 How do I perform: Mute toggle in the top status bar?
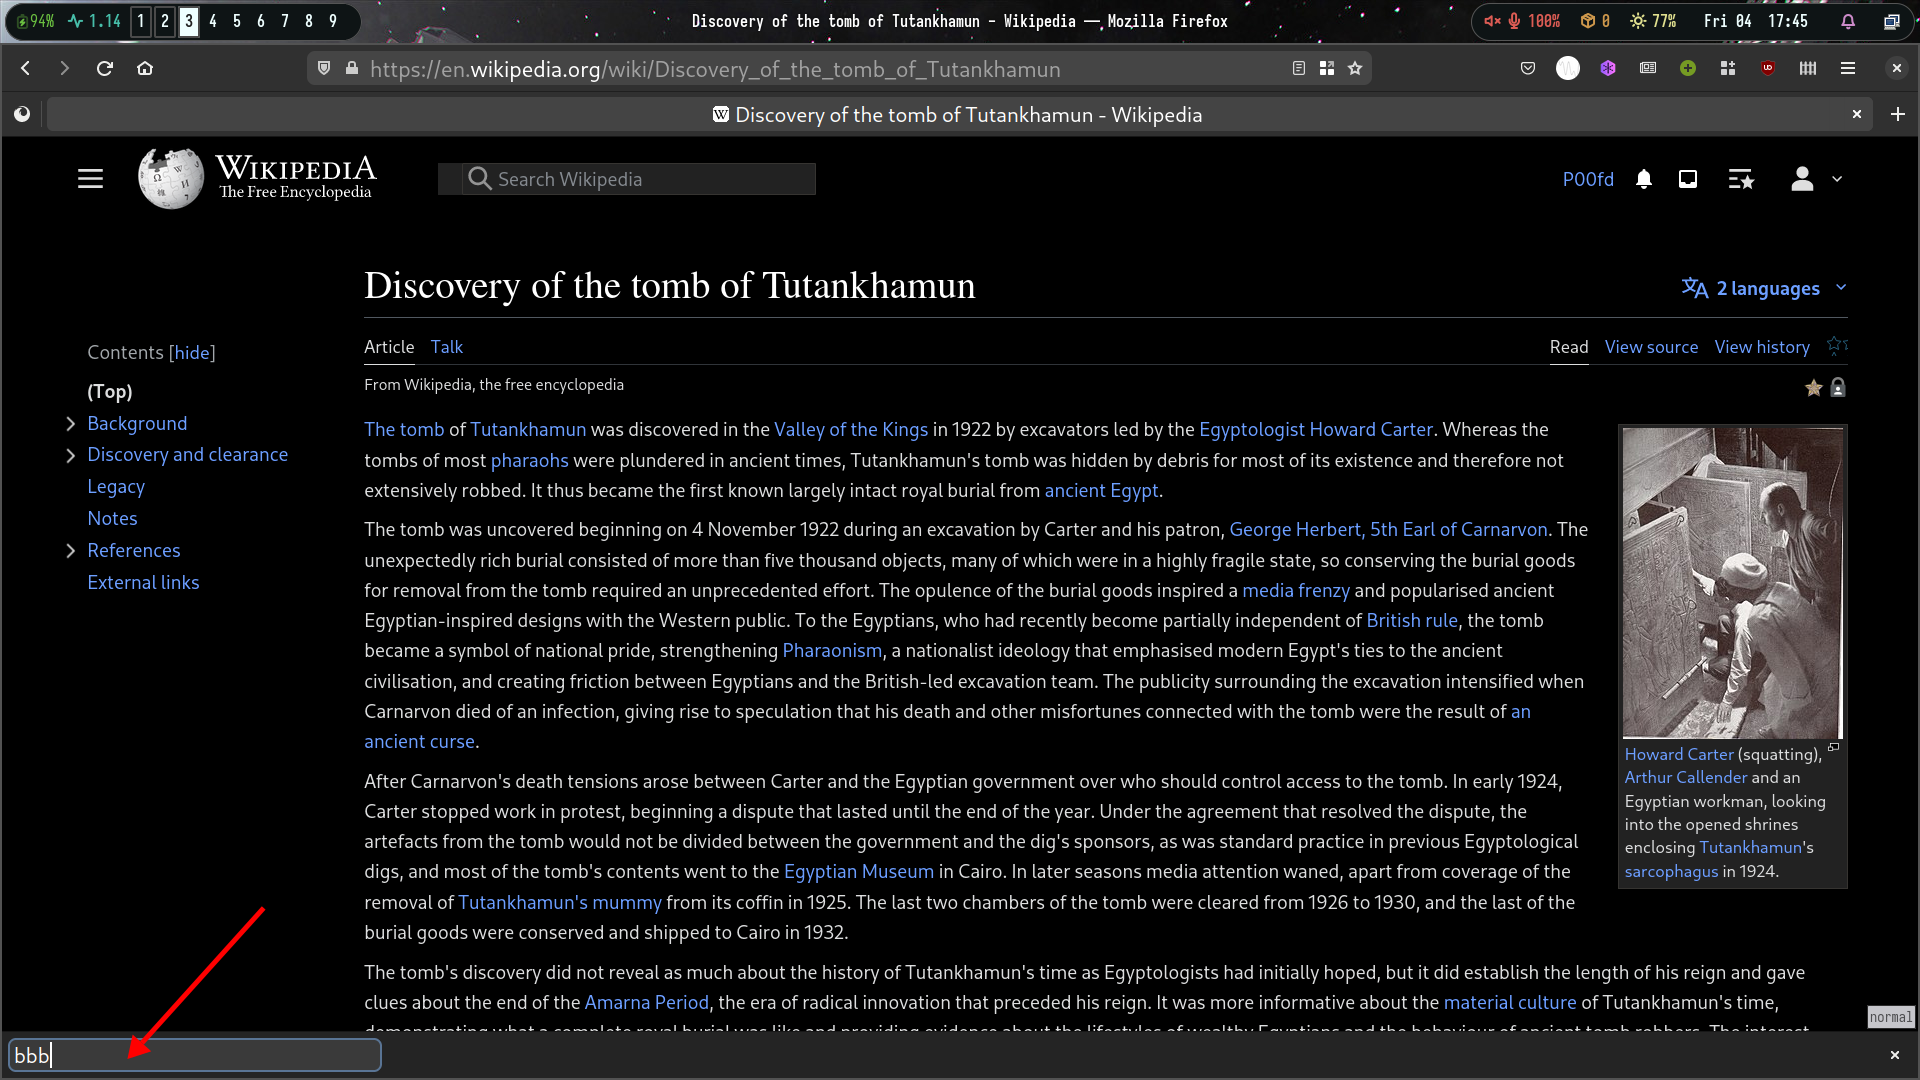tap(1492, 21)
